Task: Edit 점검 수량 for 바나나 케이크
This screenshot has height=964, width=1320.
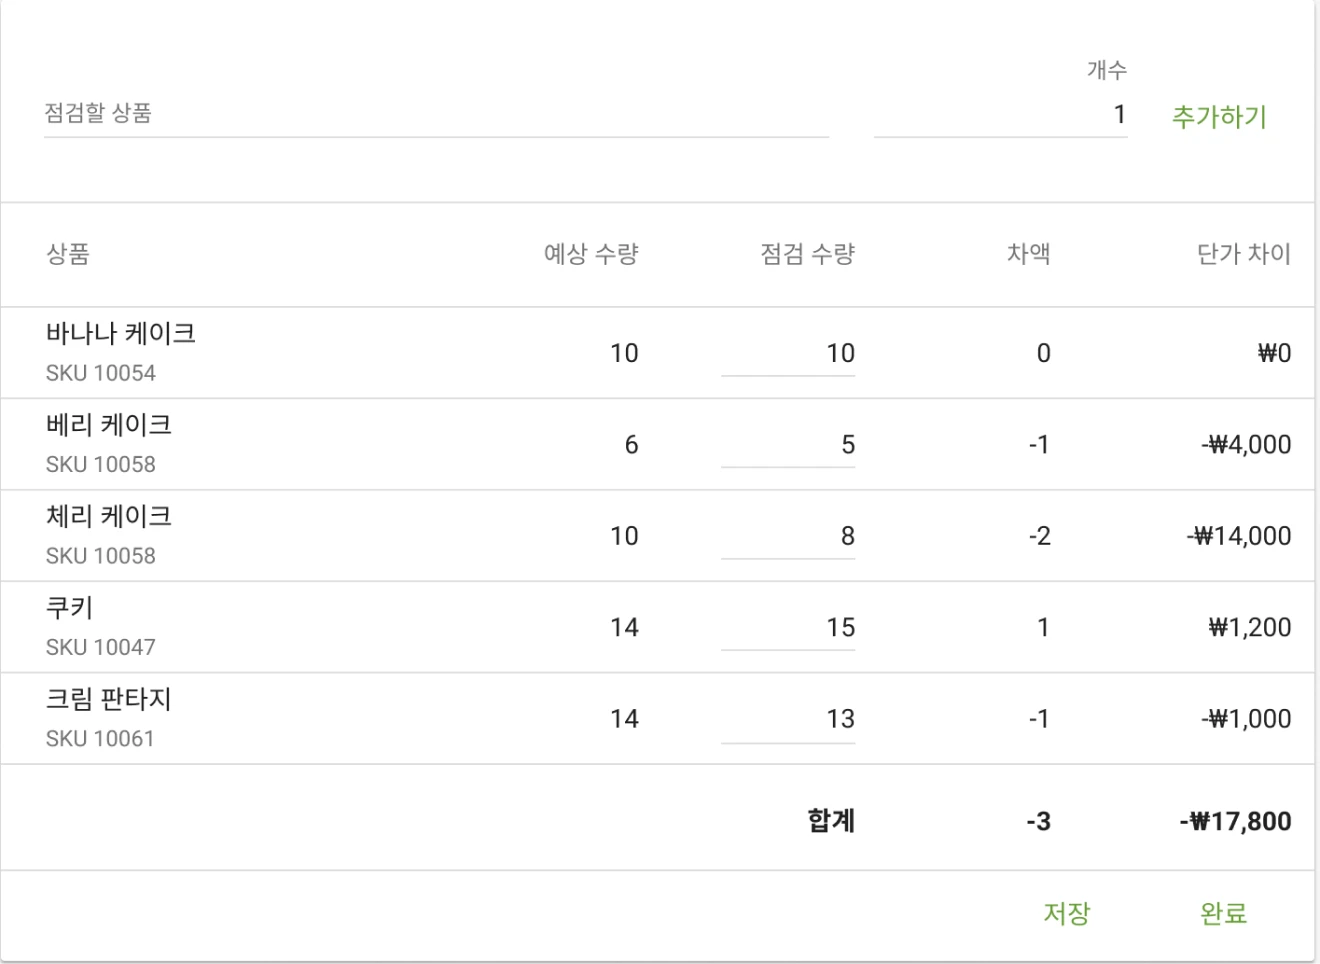Action: [788, 353]
